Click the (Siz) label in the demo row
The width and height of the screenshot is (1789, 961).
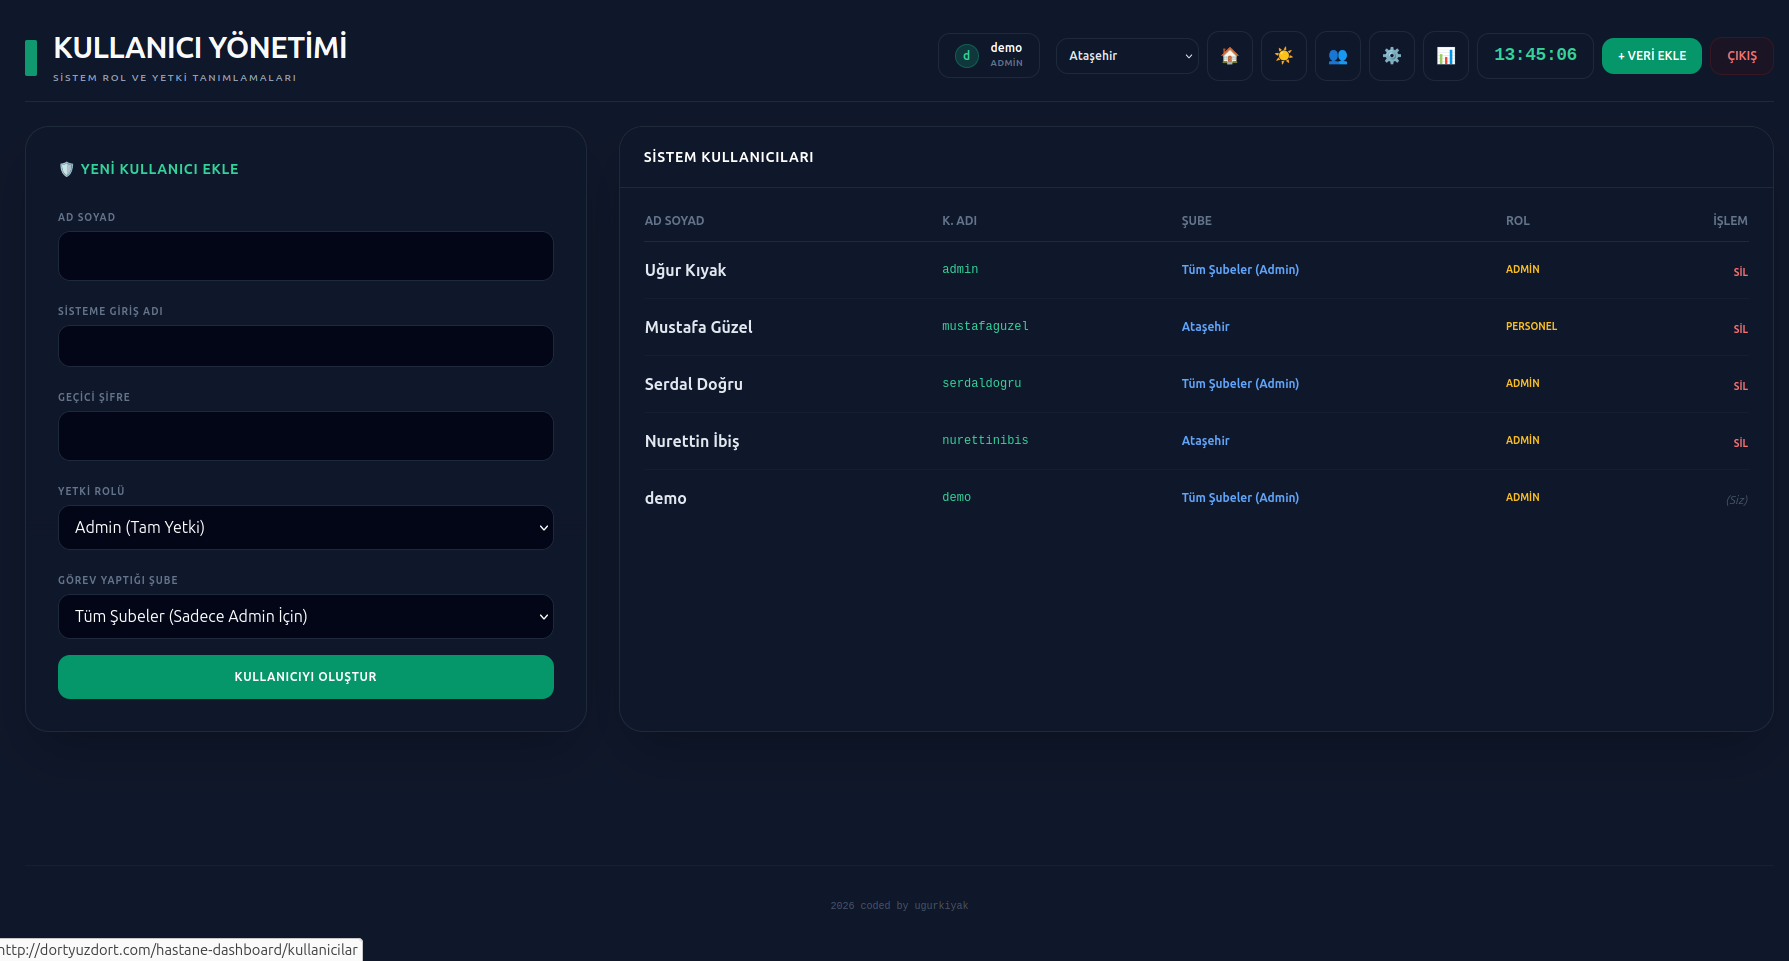click(1737, 500)
